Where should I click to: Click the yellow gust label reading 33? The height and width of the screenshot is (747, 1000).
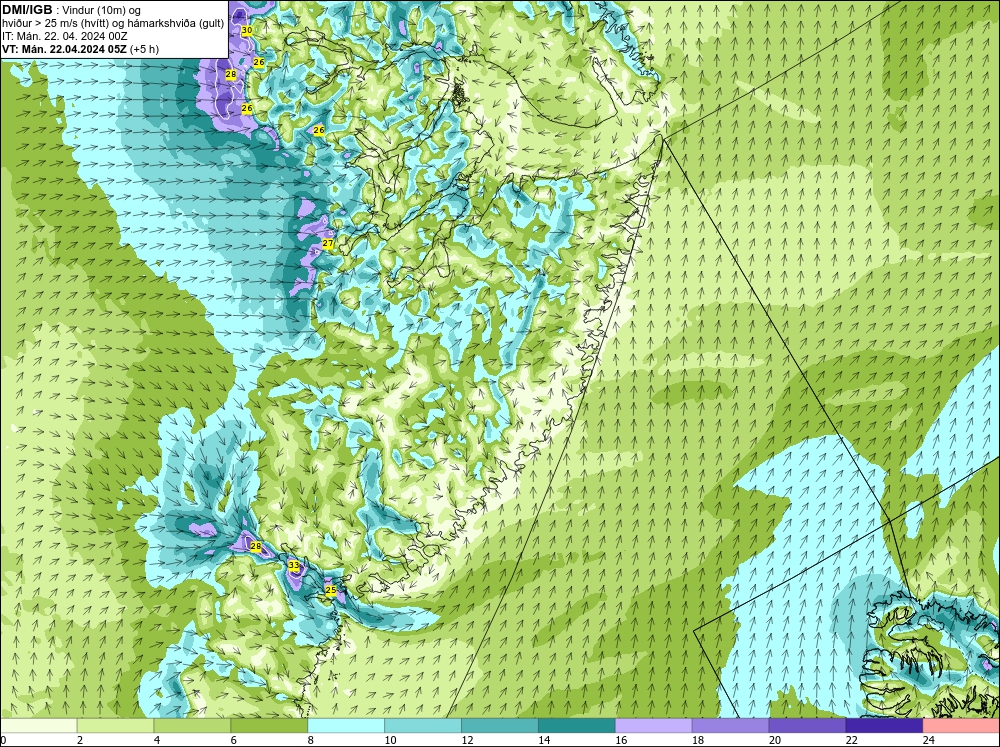click(x=293, y=565)
